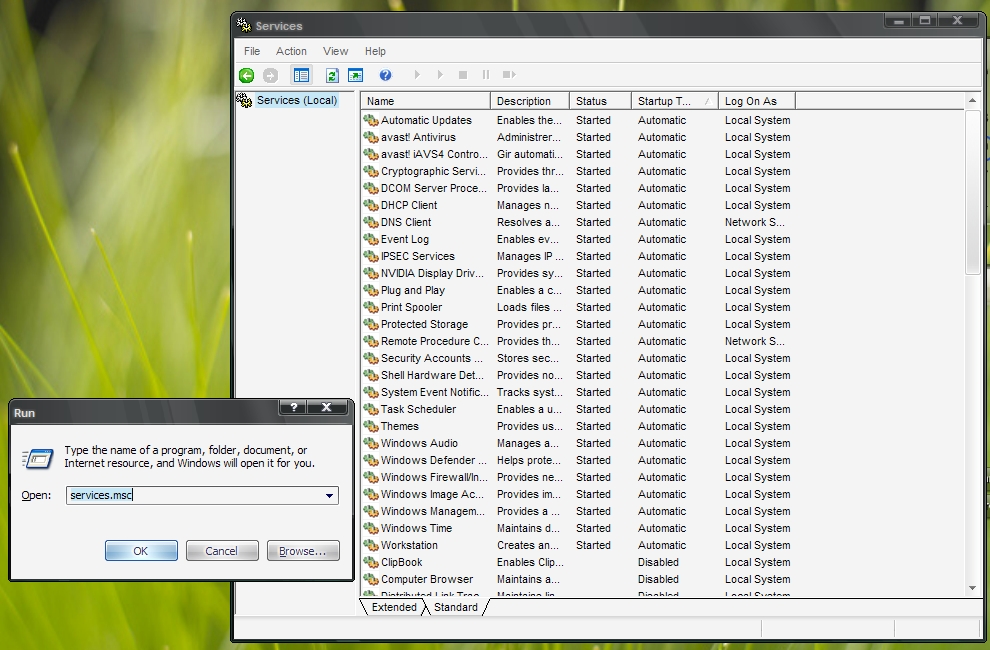This screenshot has height=650, width=990.
Task: Click Cancel in the Run dialog
Action: [x=222, y=551]
